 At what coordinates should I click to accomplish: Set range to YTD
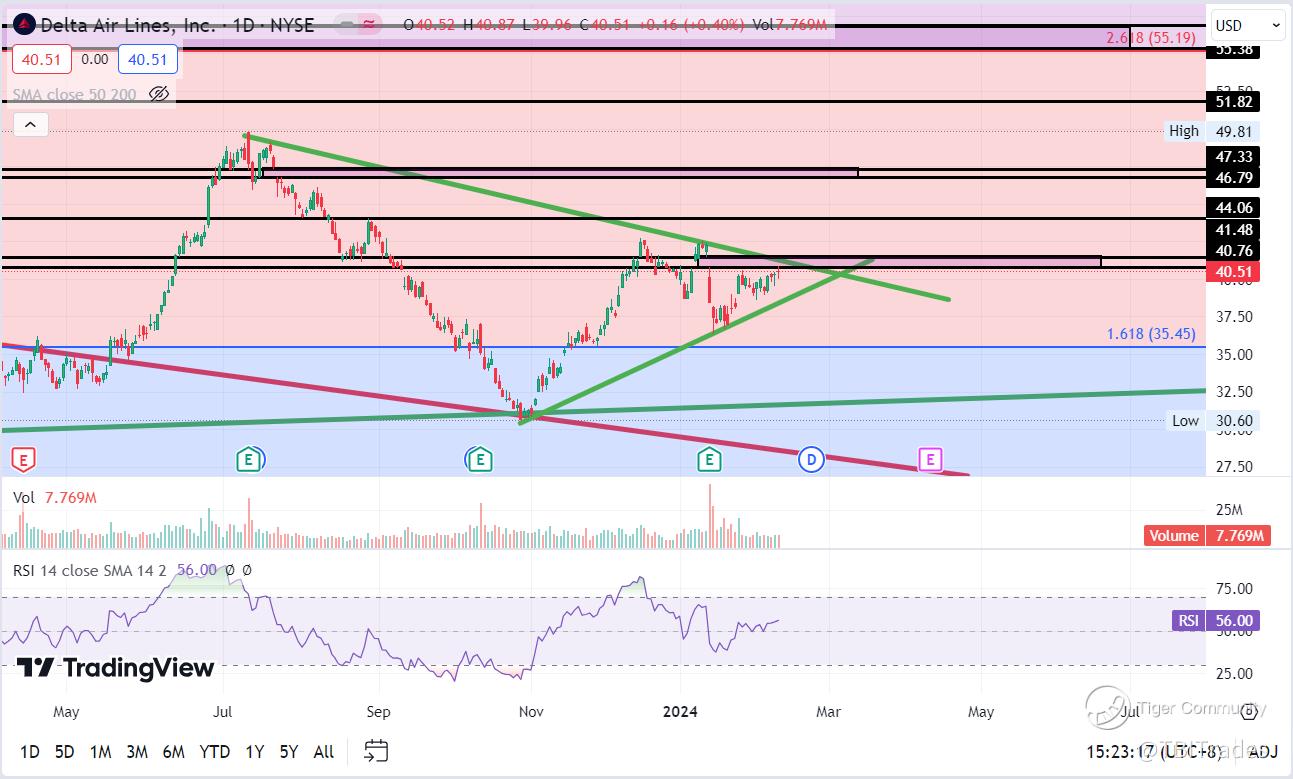point(215,751)
